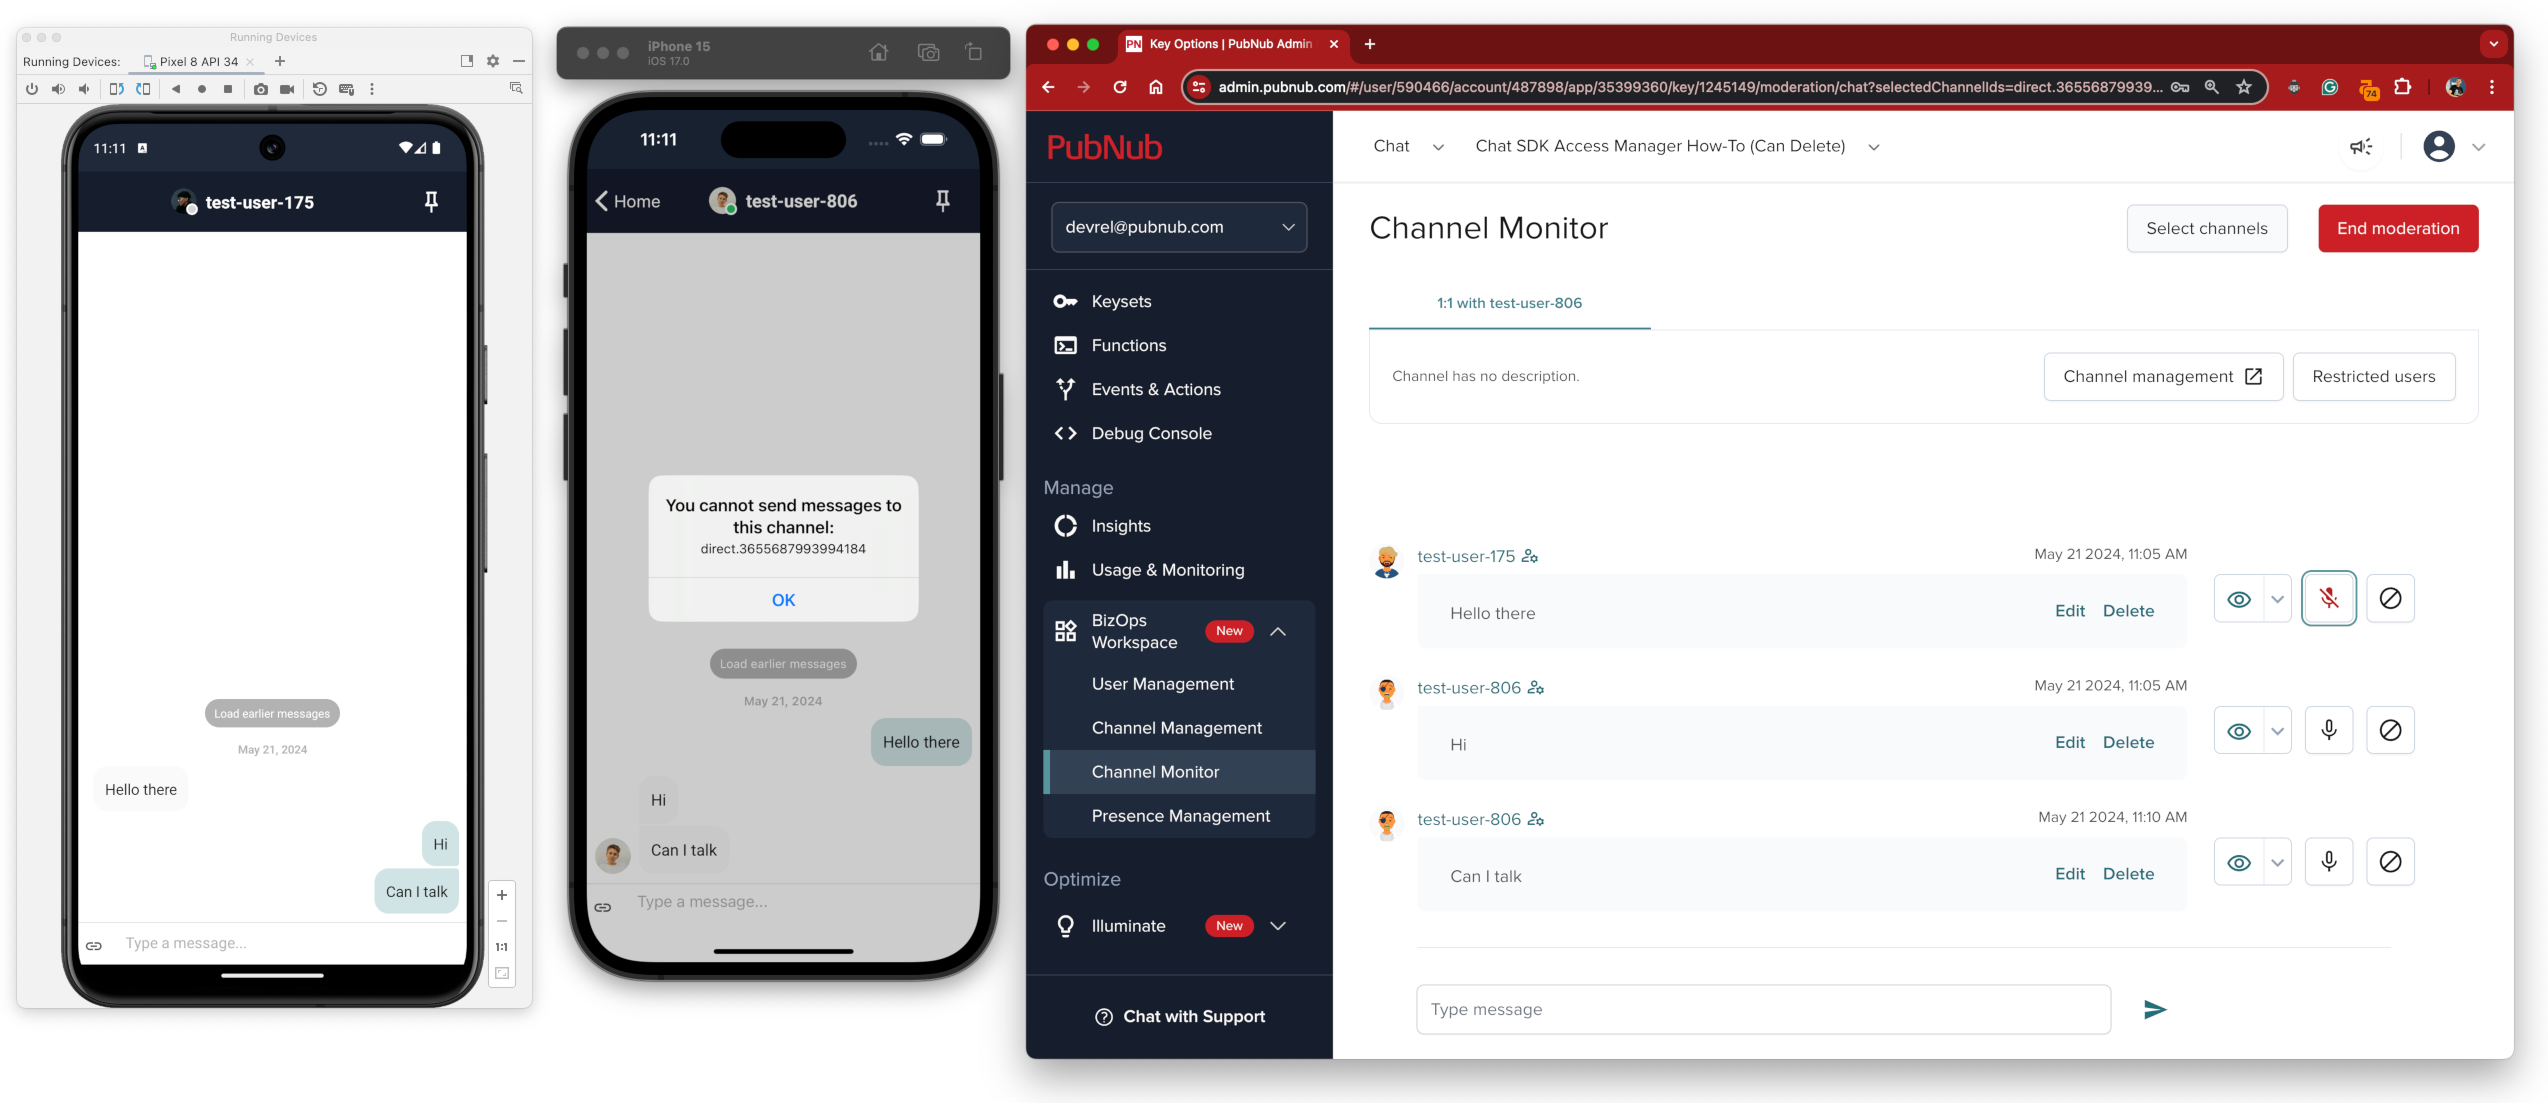Collapse the BizOps Workspace section
Viewport: 2548px width, 1103px height.
point(1277,632)
